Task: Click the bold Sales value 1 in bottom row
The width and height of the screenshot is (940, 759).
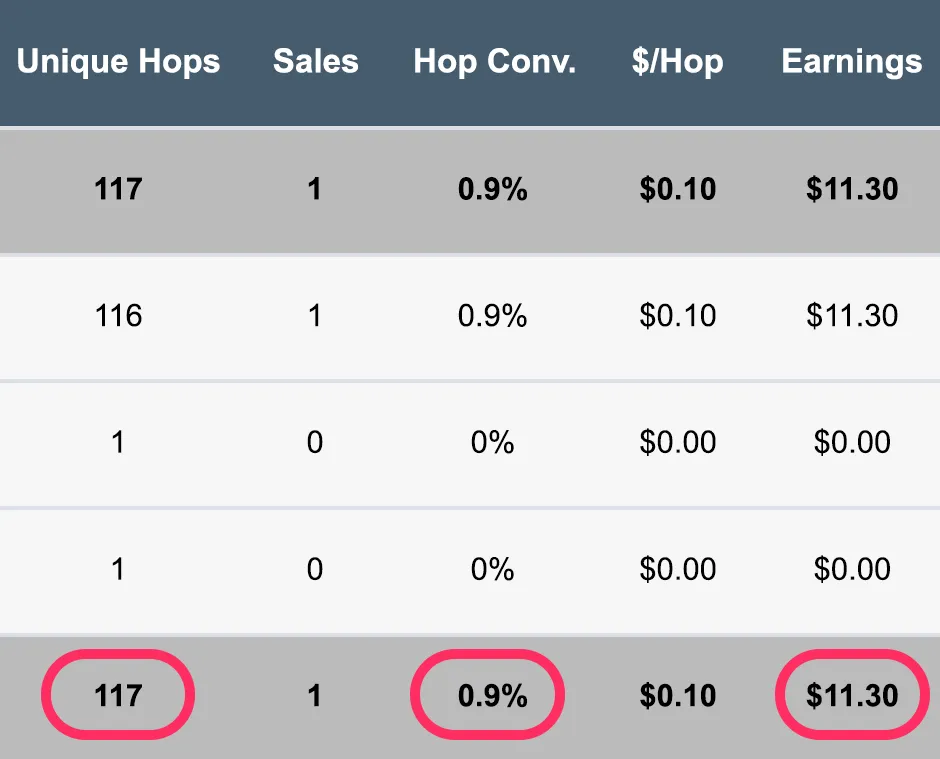Action: 315,695
